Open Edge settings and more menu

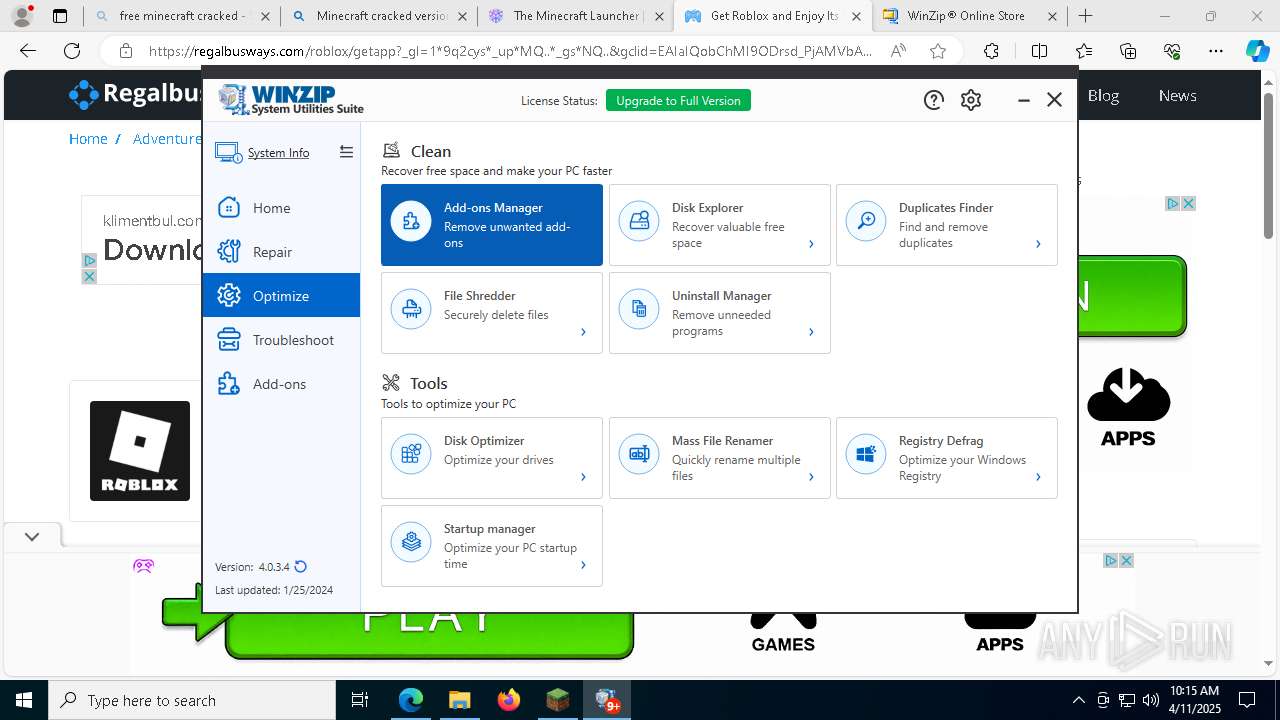point(1215,51)
